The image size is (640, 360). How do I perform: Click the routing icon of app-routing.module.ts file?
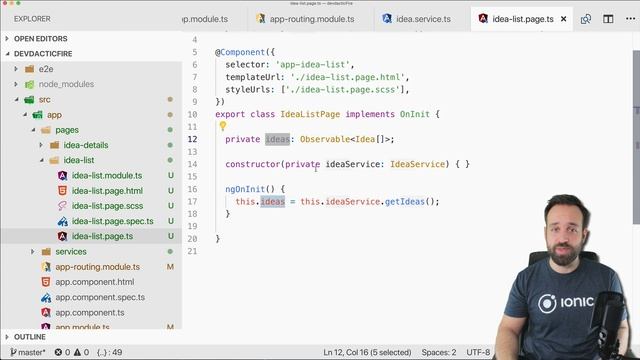[x=46, y=267]
